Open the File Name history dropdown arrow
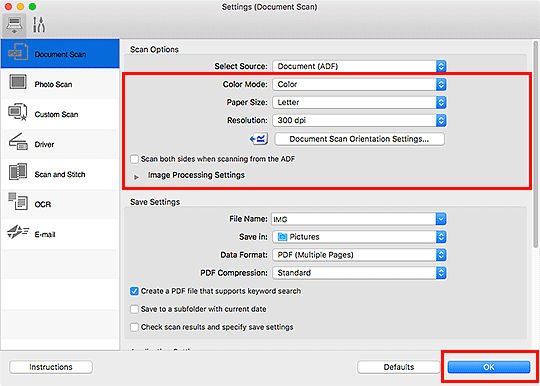 [441, 219]
